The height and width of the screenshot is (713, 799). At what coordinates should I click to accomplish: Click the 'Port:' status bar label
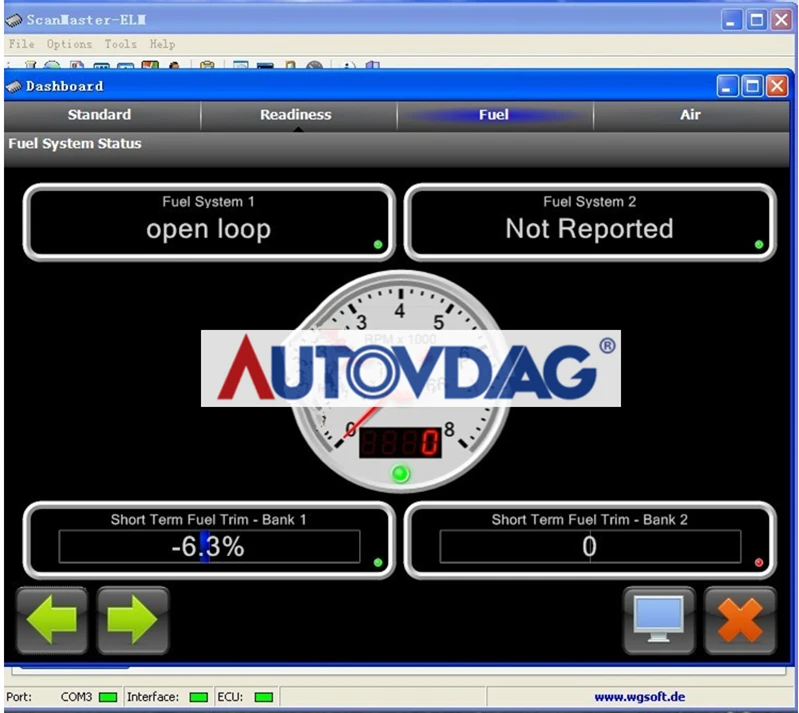click(19, 697)
